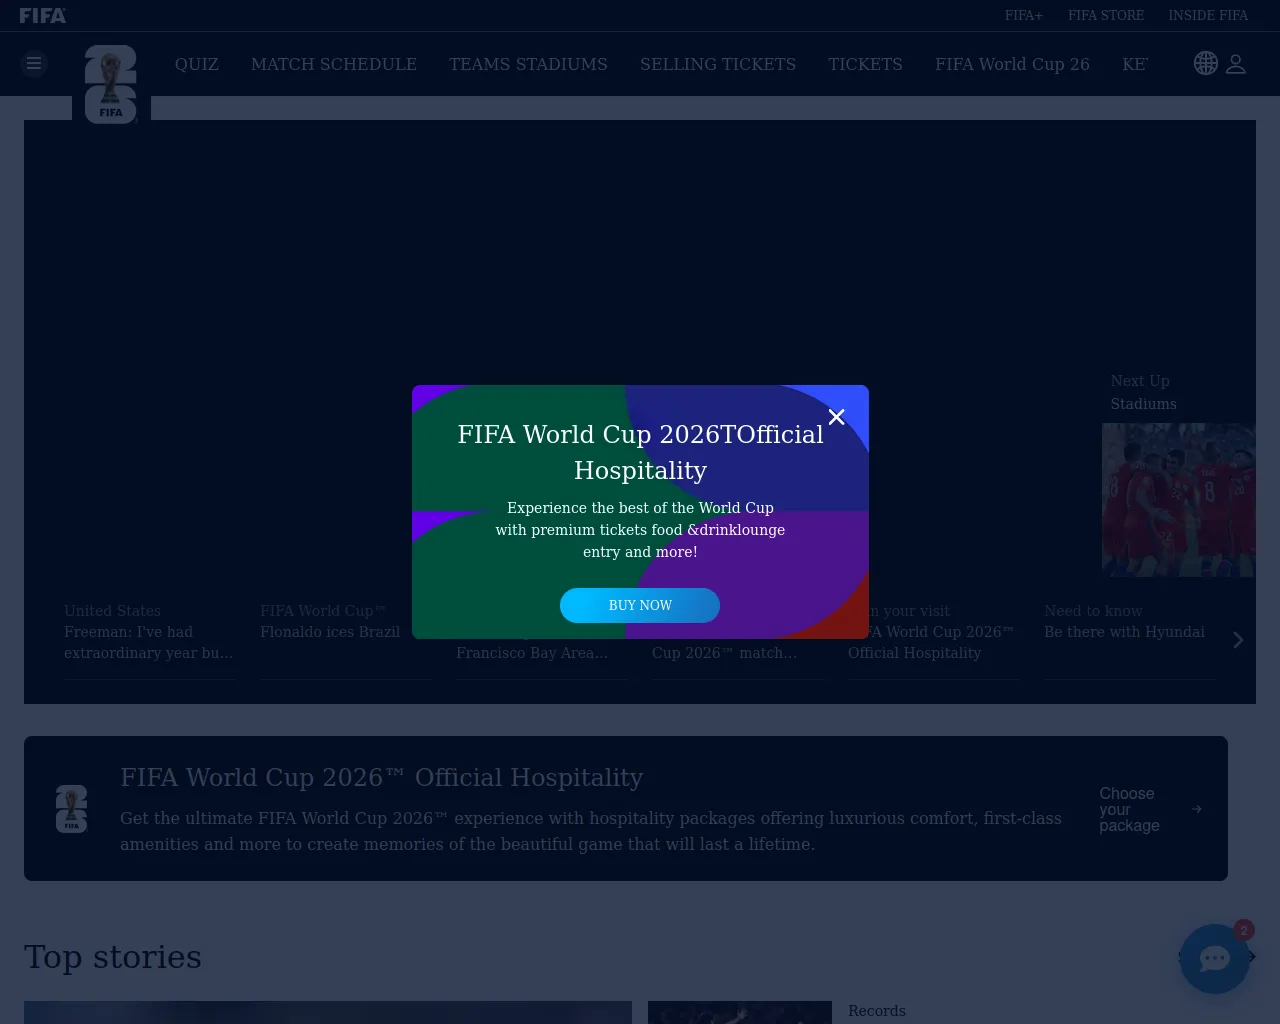Open TEAMS STADIUMS navigation item
1280x1024 pixels.
click(528, 64)
